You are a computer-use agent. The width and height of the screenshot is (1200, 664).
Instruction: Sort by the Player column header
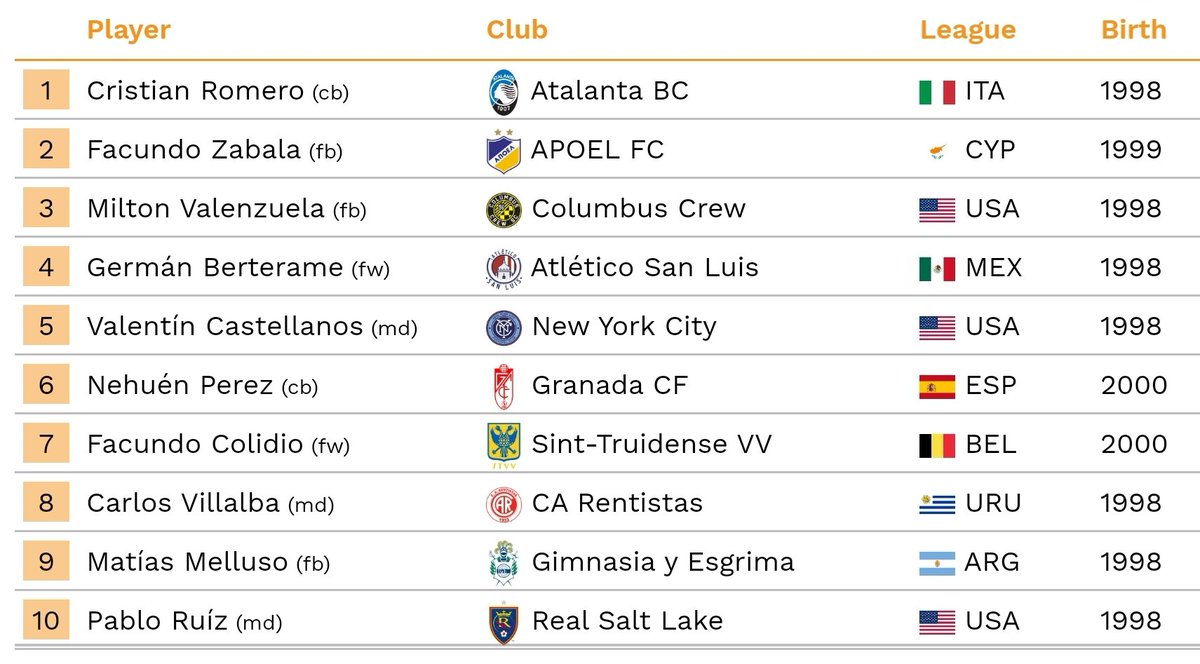129,31
